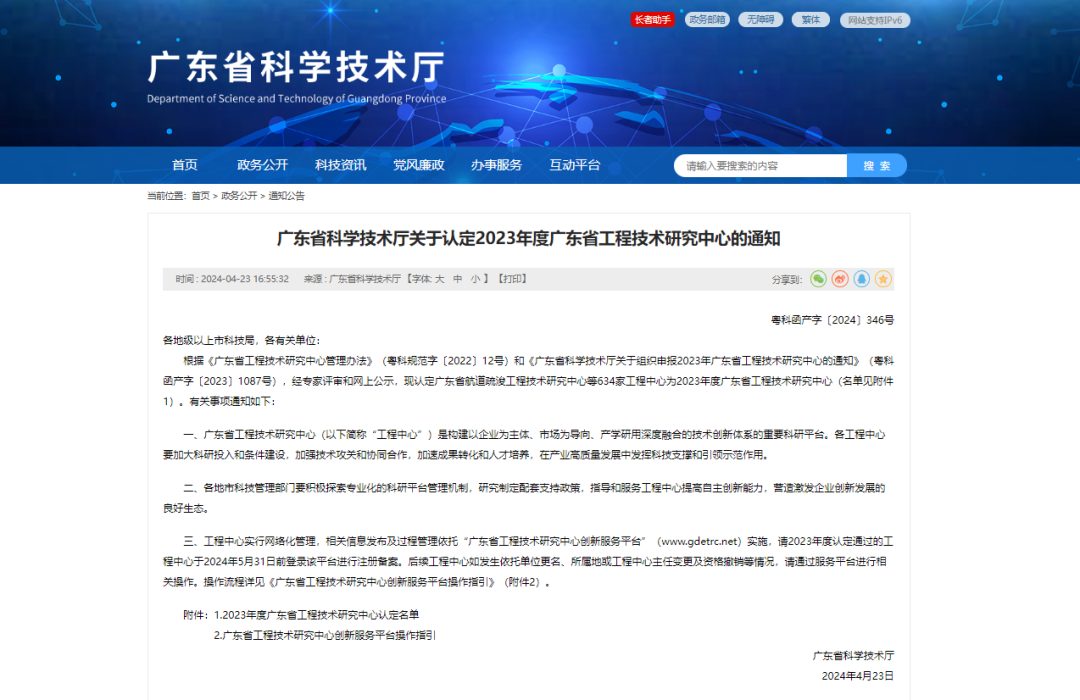Open 政务邮箱 government mailbox

707,18
